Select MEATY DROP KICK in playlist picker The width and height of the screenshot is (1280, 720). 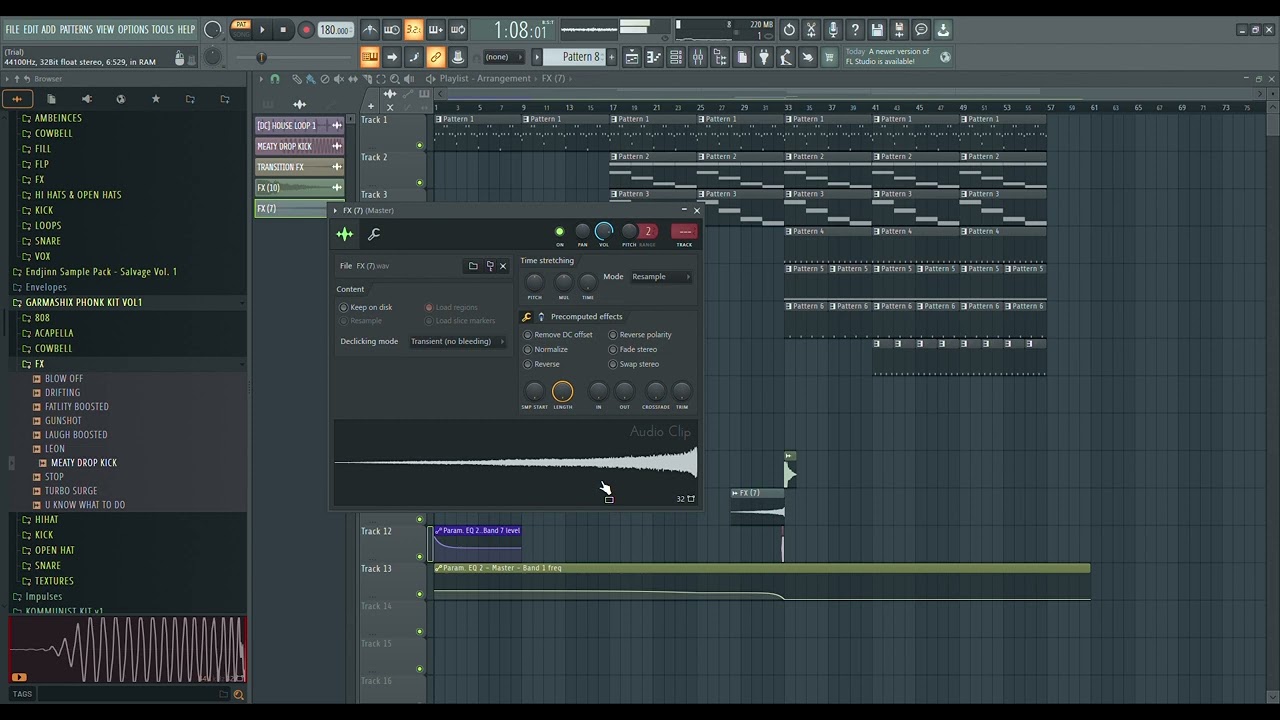point(300,146)
